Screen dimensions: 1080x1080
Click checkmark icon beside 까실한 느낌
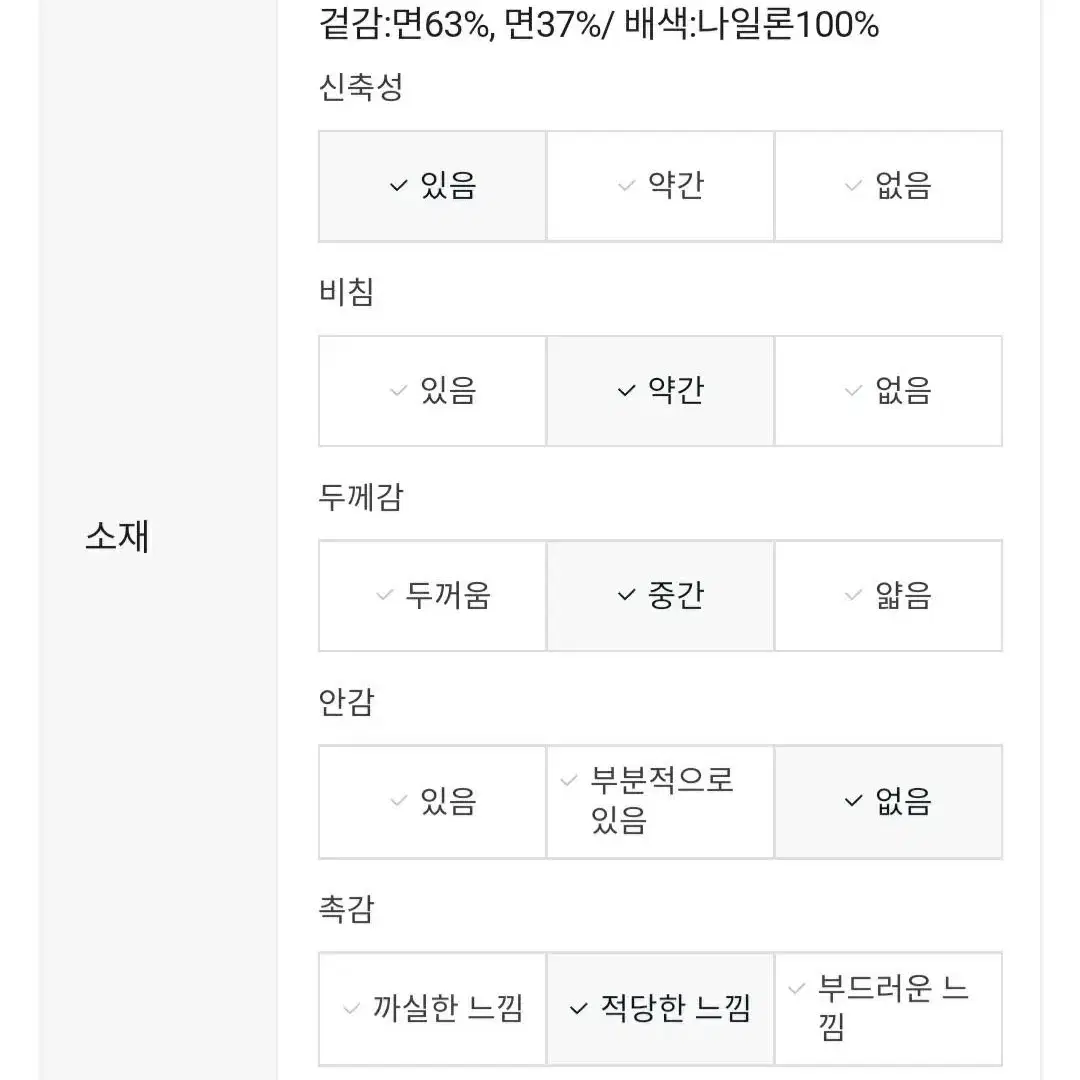351,1009
